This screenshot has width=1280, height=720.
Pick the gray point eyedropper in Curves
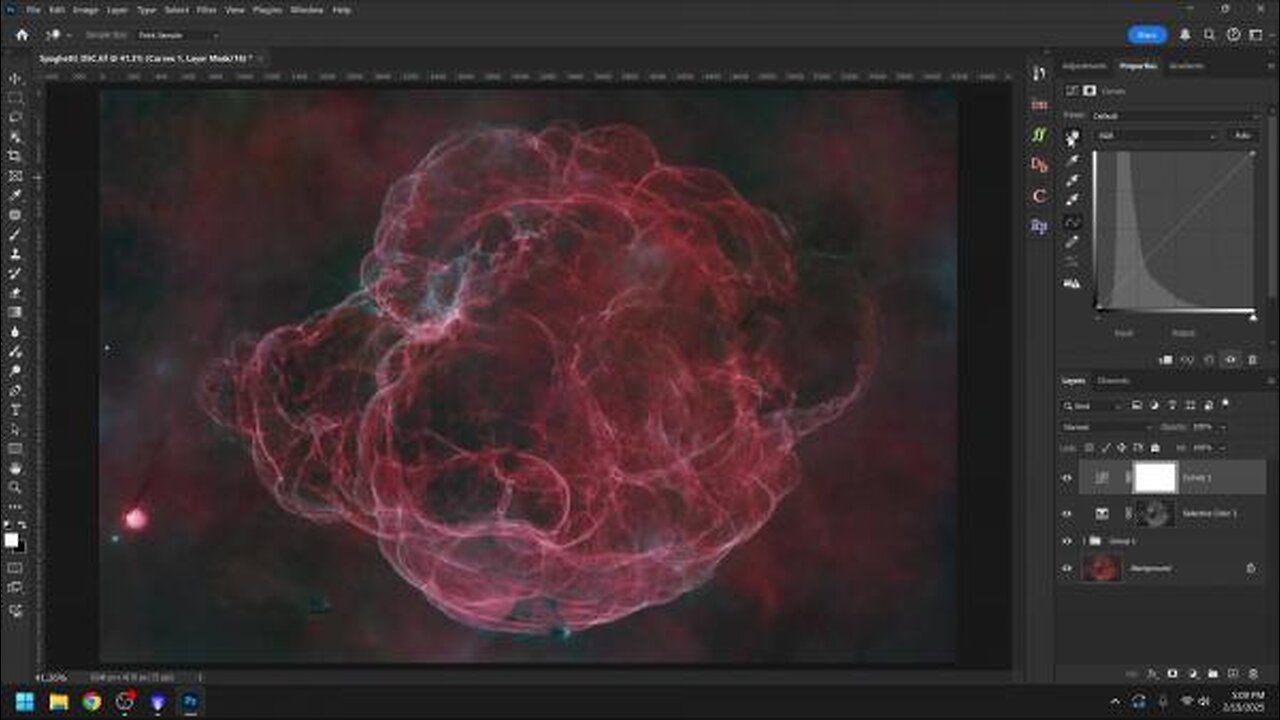[x=1072, y=181]
